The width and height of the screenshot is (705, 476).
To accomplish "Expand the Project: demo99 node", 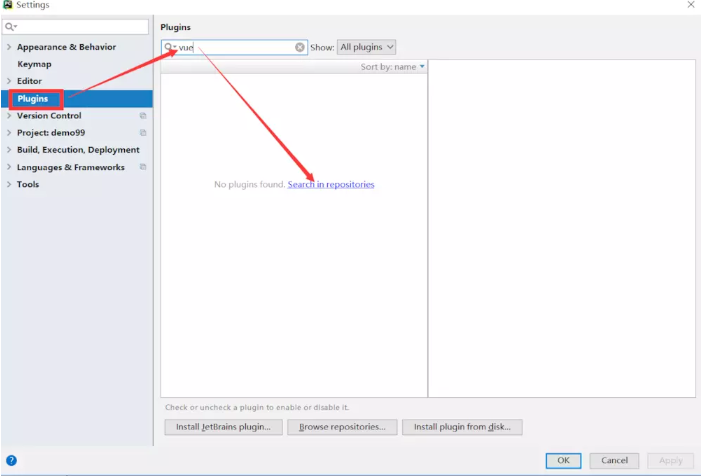I will [9, 133].
